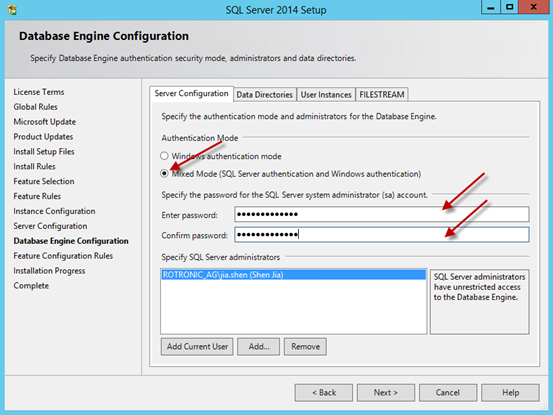The width and height of the screenshot is (553, 415).
Task: Open the Data Directories tab
Action: pos(265,94)
